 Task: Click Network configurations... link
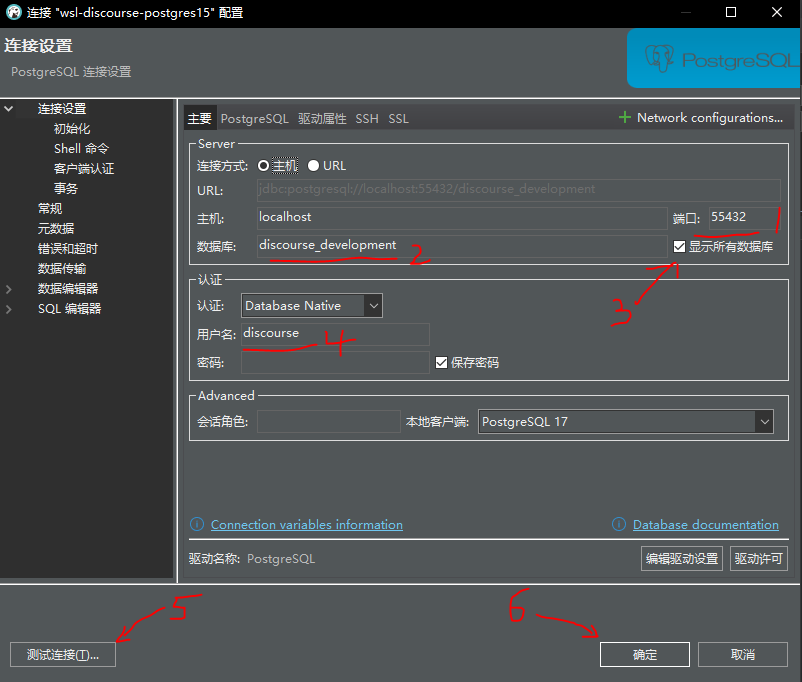click(710, 118)
